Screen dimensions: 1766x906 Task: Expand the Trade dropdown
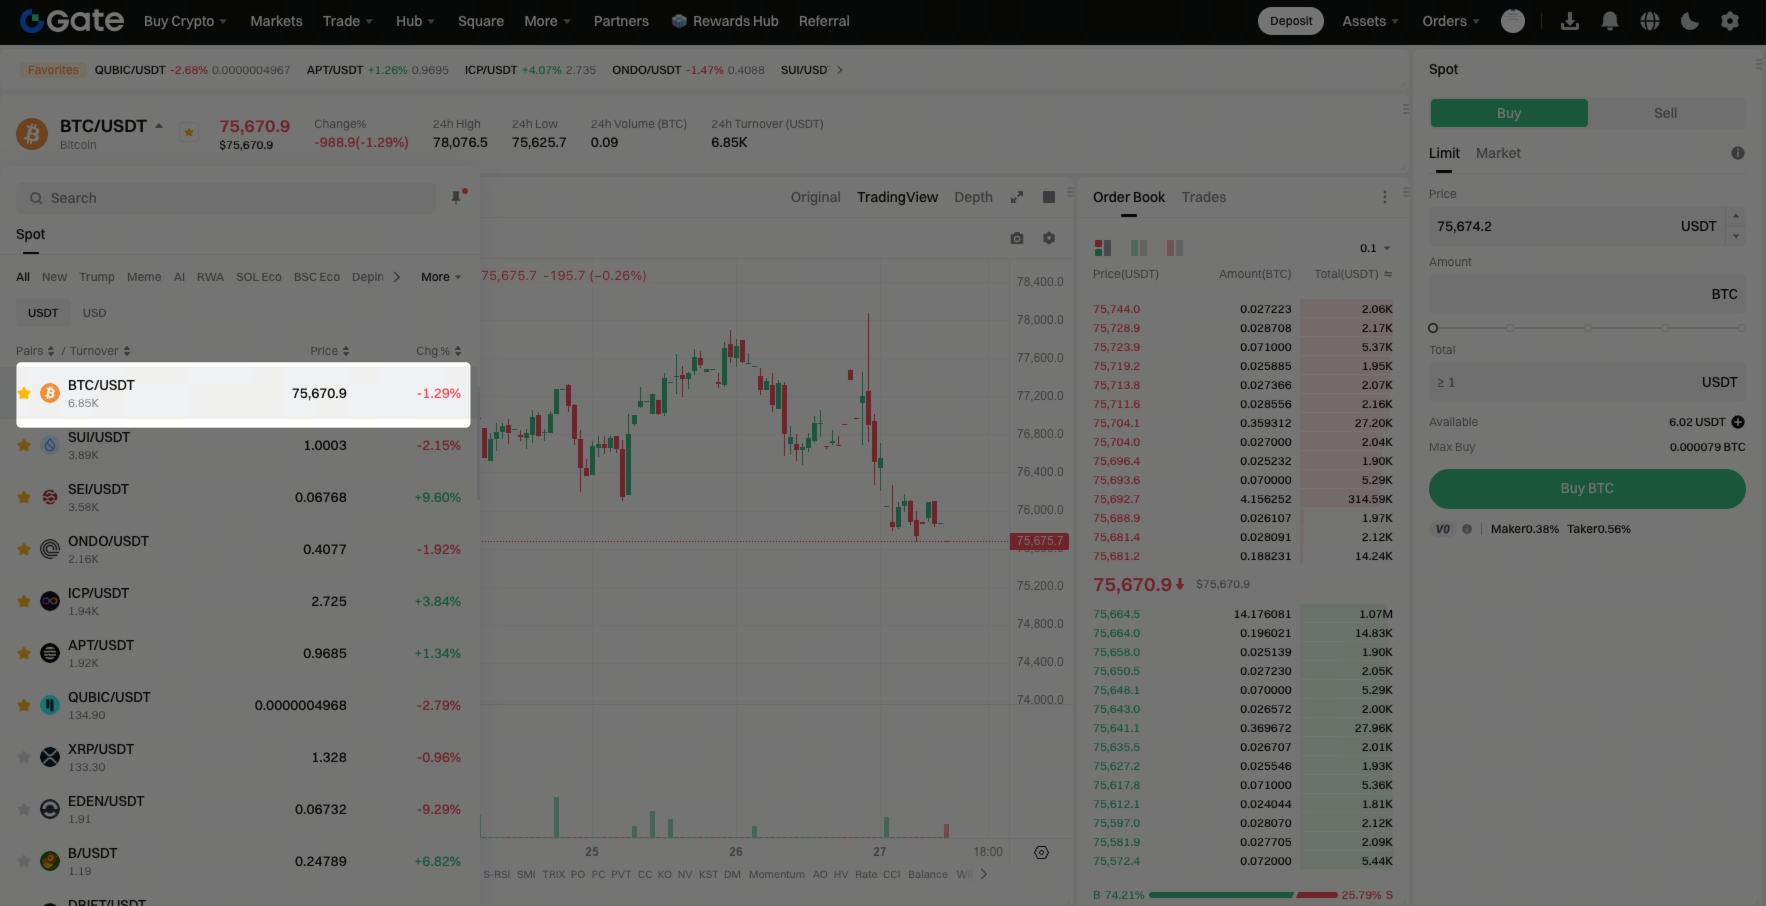[347, 21]
